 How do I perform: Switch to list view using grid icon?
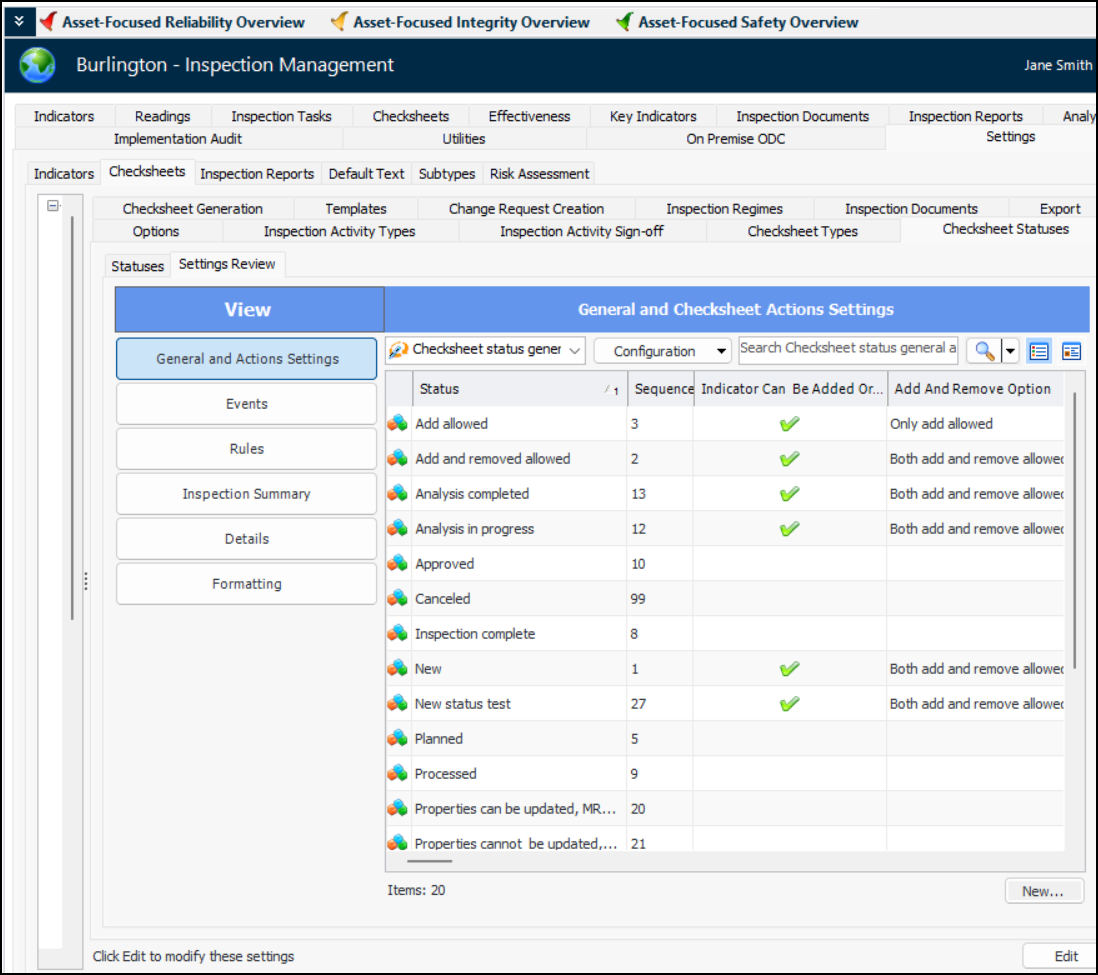click(x=1039, y=351)
